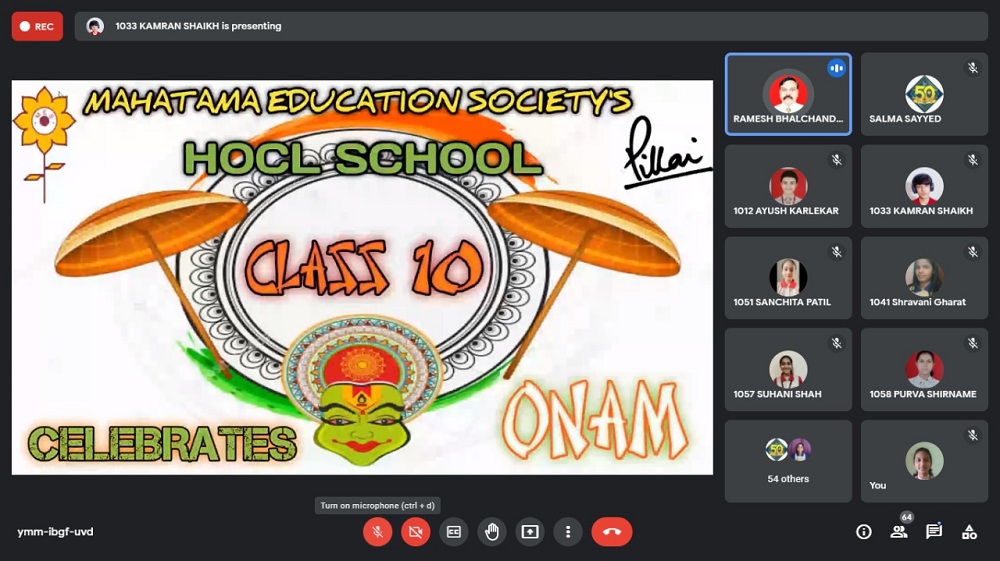Click the REC recording indicator

(x=37, y=27)
